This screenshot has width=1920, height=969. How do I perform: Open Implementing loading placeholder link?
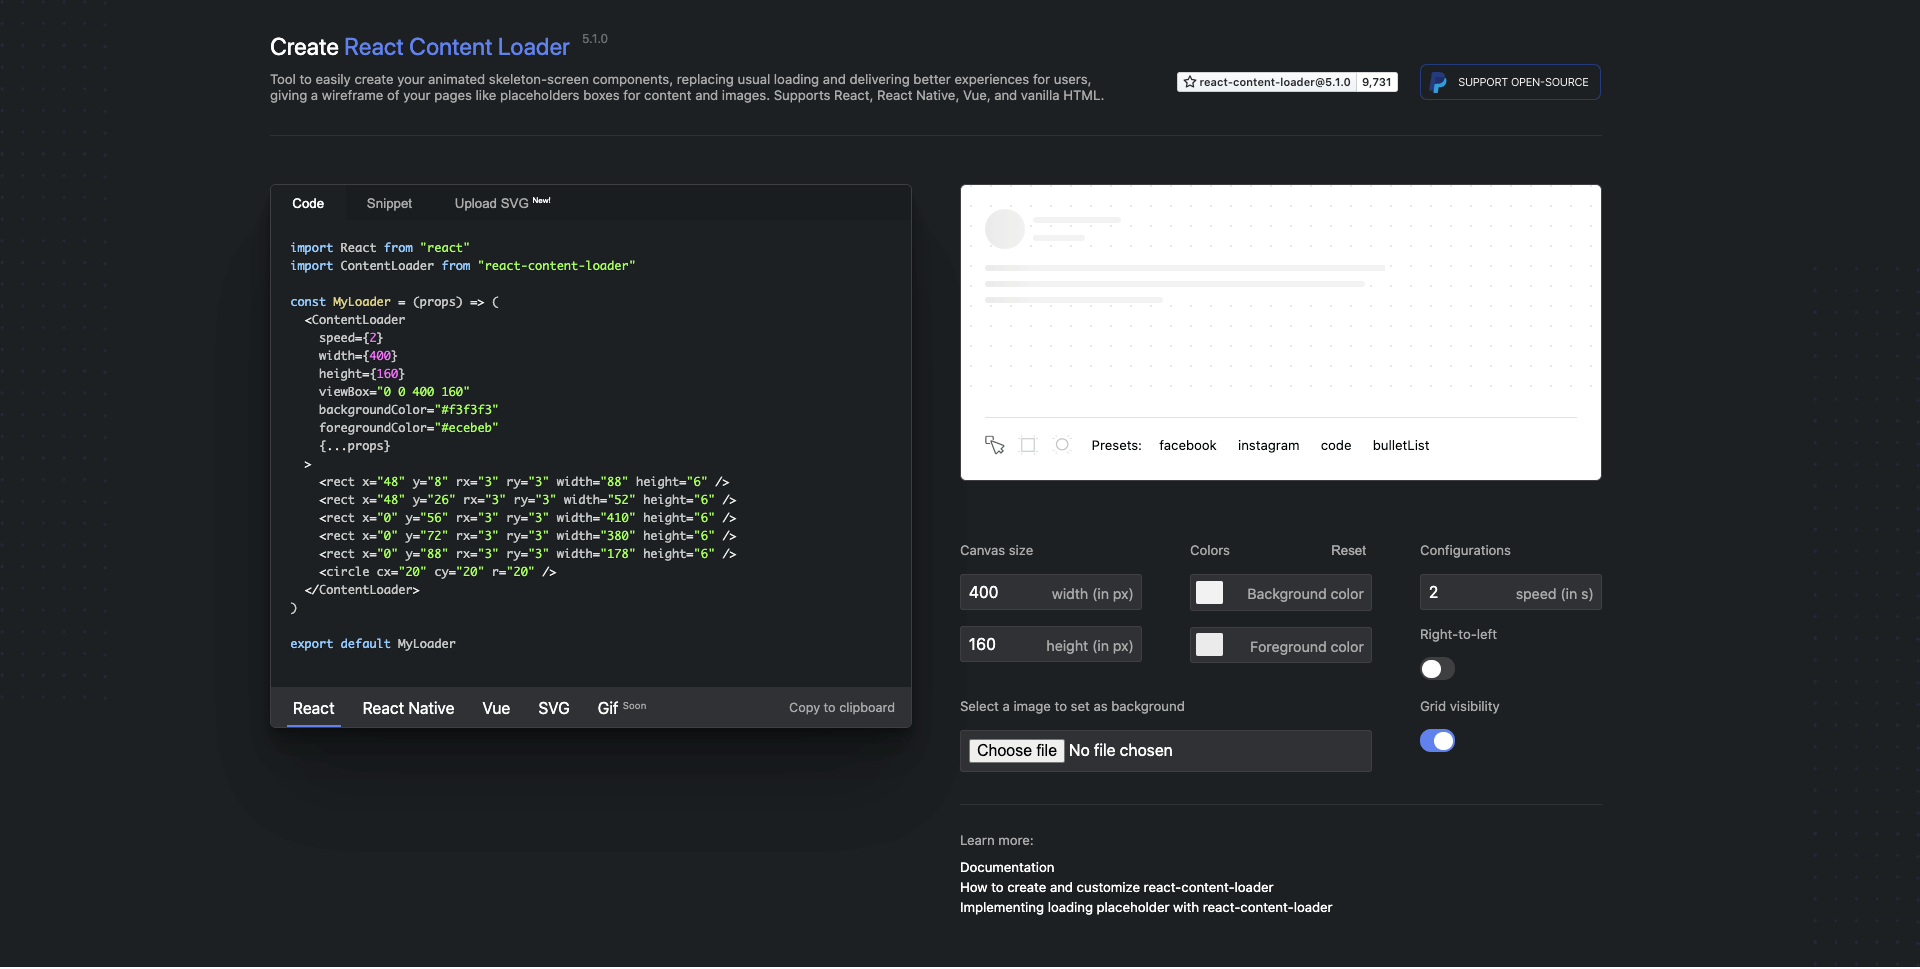click(1146, 908)
